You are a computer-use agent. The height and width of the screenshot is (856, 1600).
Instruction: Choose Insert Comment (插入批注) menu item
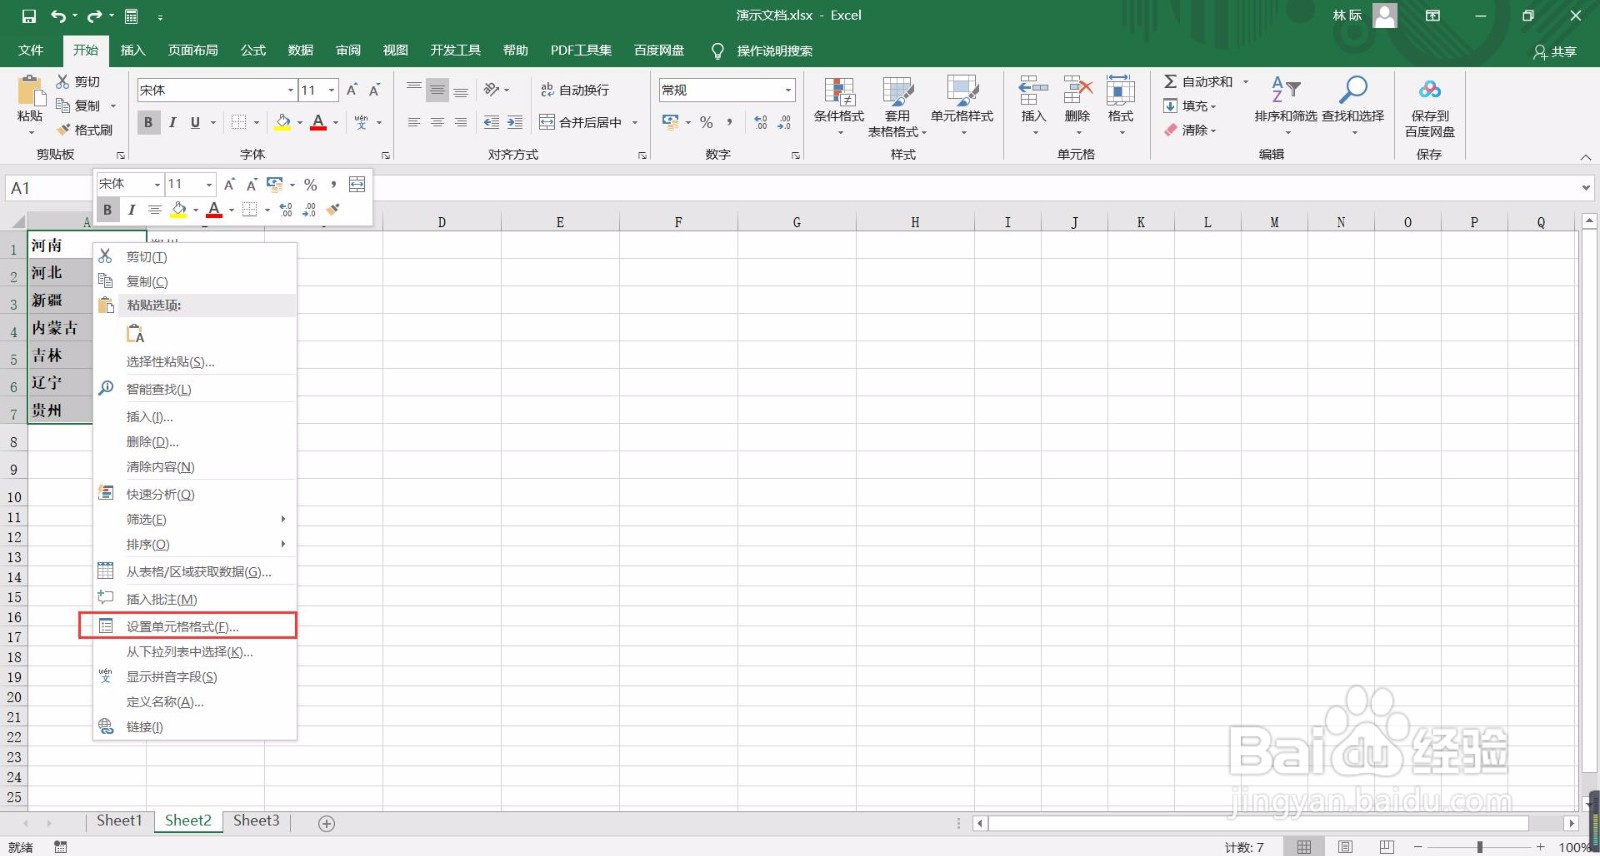195,599
